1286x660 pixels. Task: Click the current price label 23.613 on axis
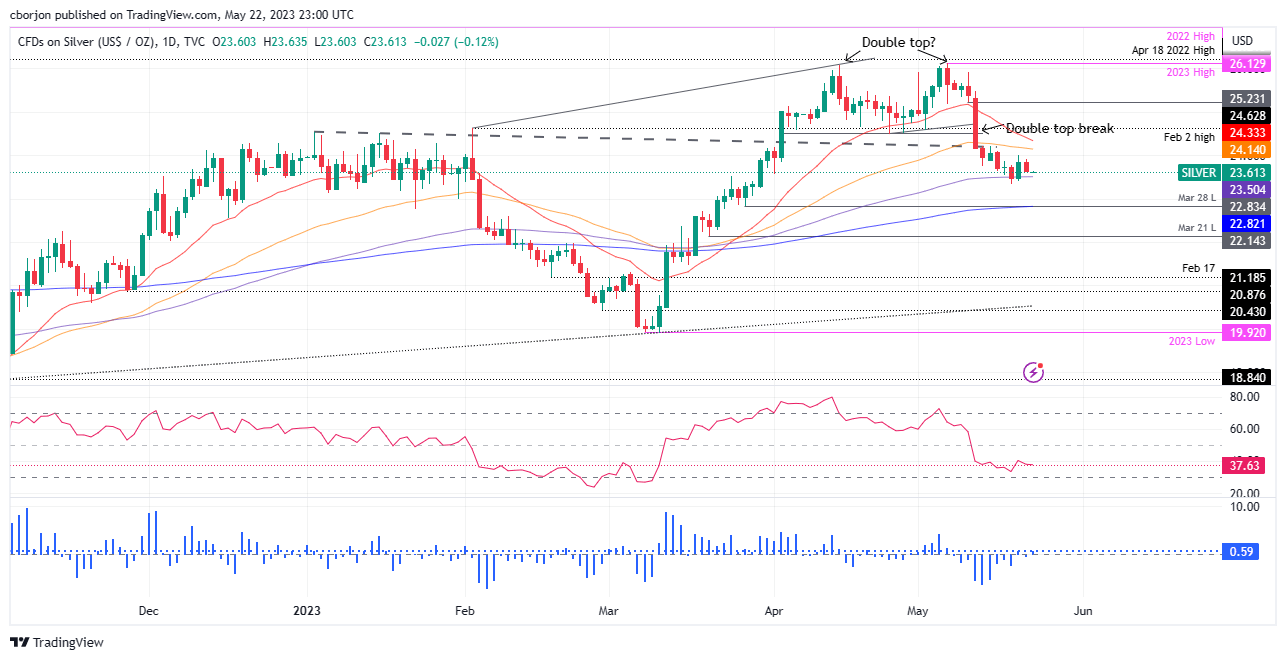1246,172
